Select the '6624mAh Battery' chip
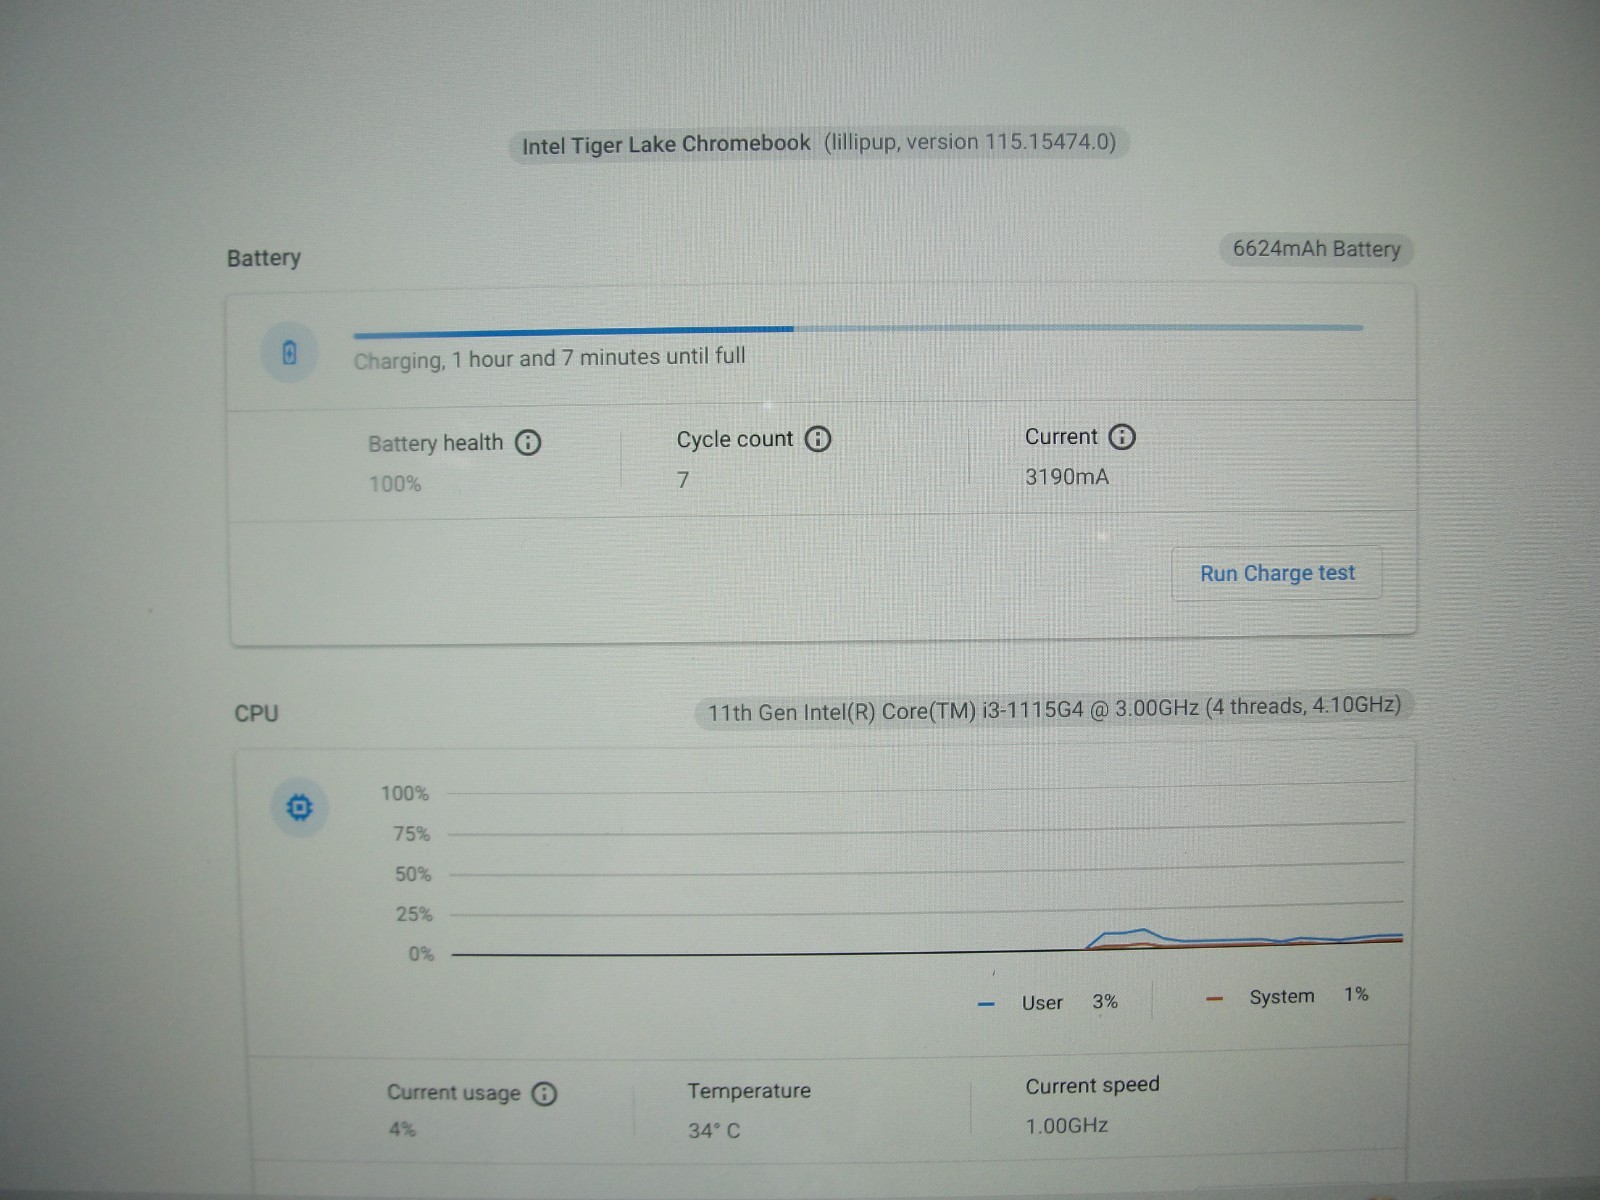 click(1316, 249)
